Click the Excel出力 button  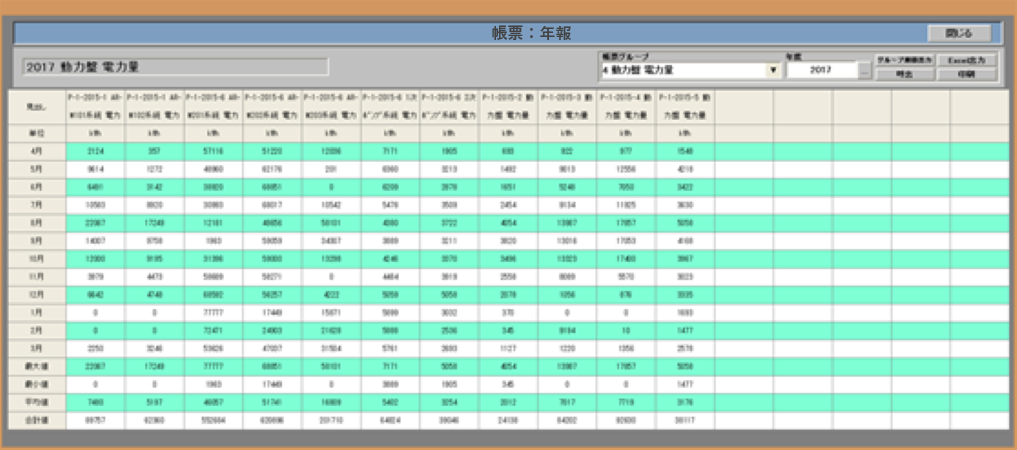966,60
